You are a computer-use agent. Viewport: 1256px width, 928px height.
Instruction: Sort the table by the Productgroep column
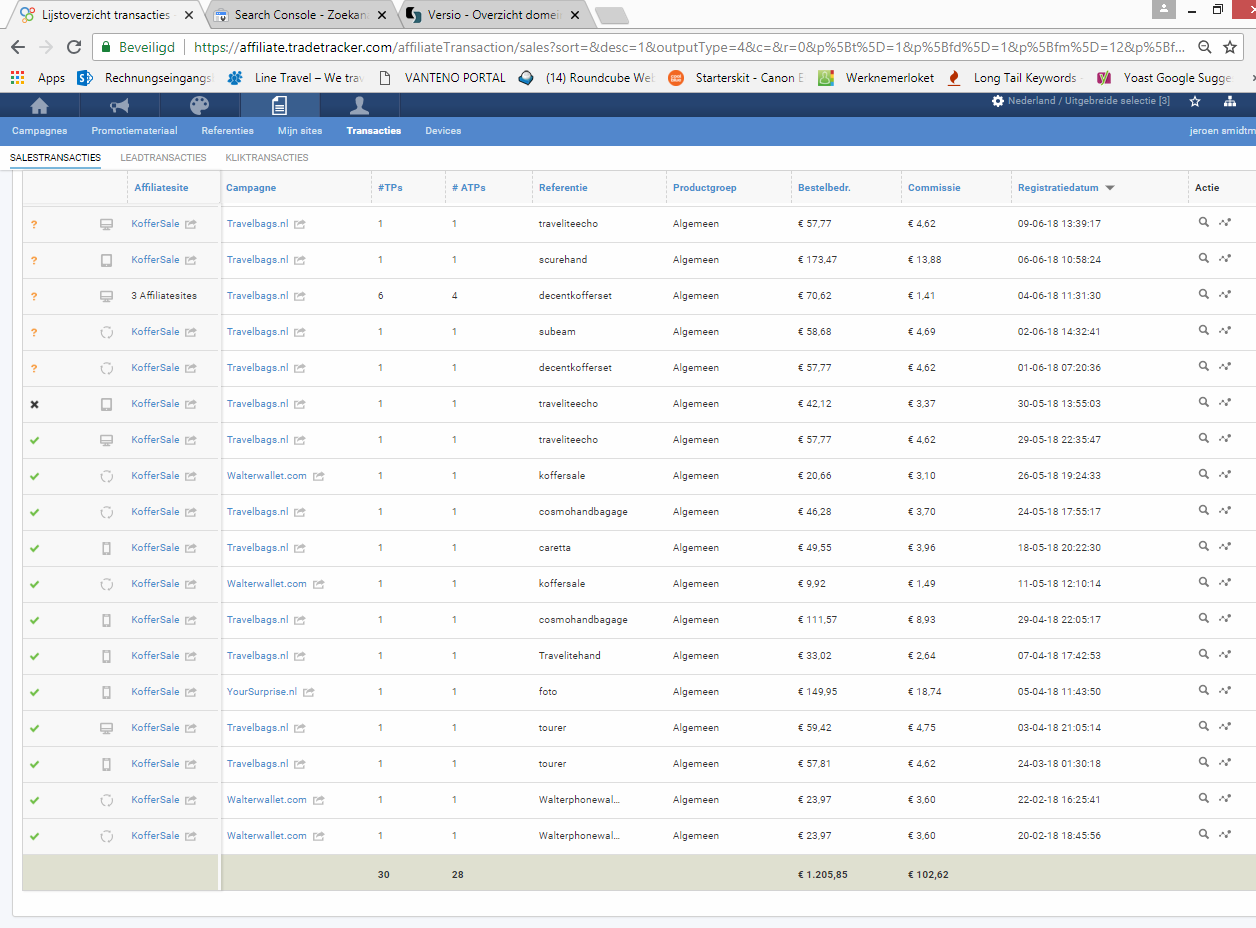click(705, 188)
